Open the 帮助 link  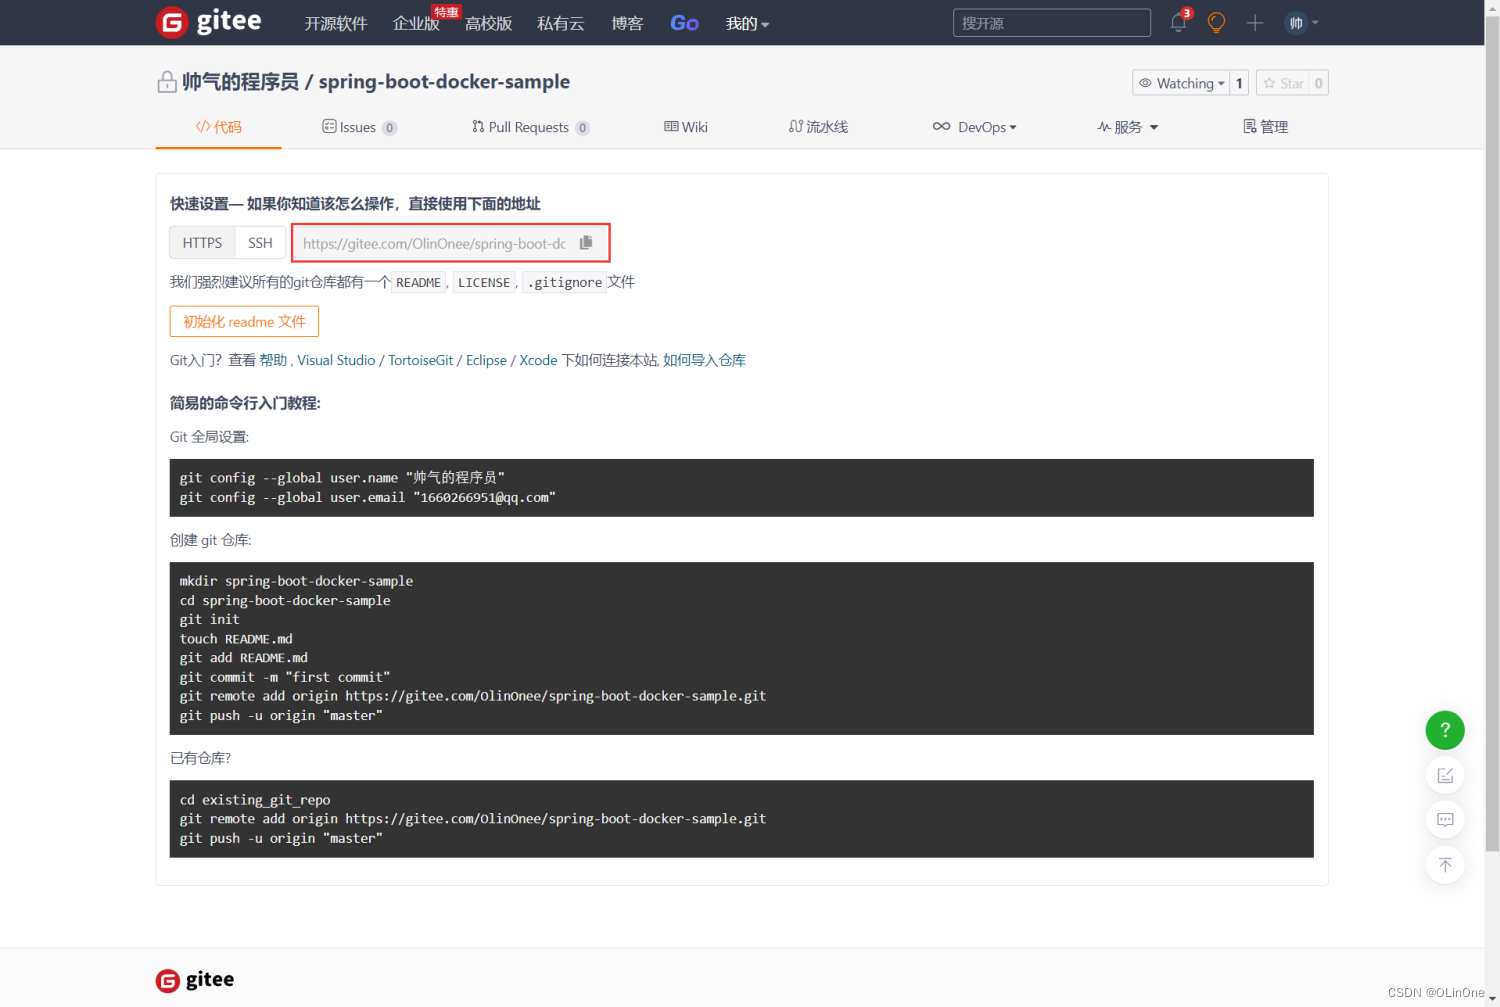[273, 360]
